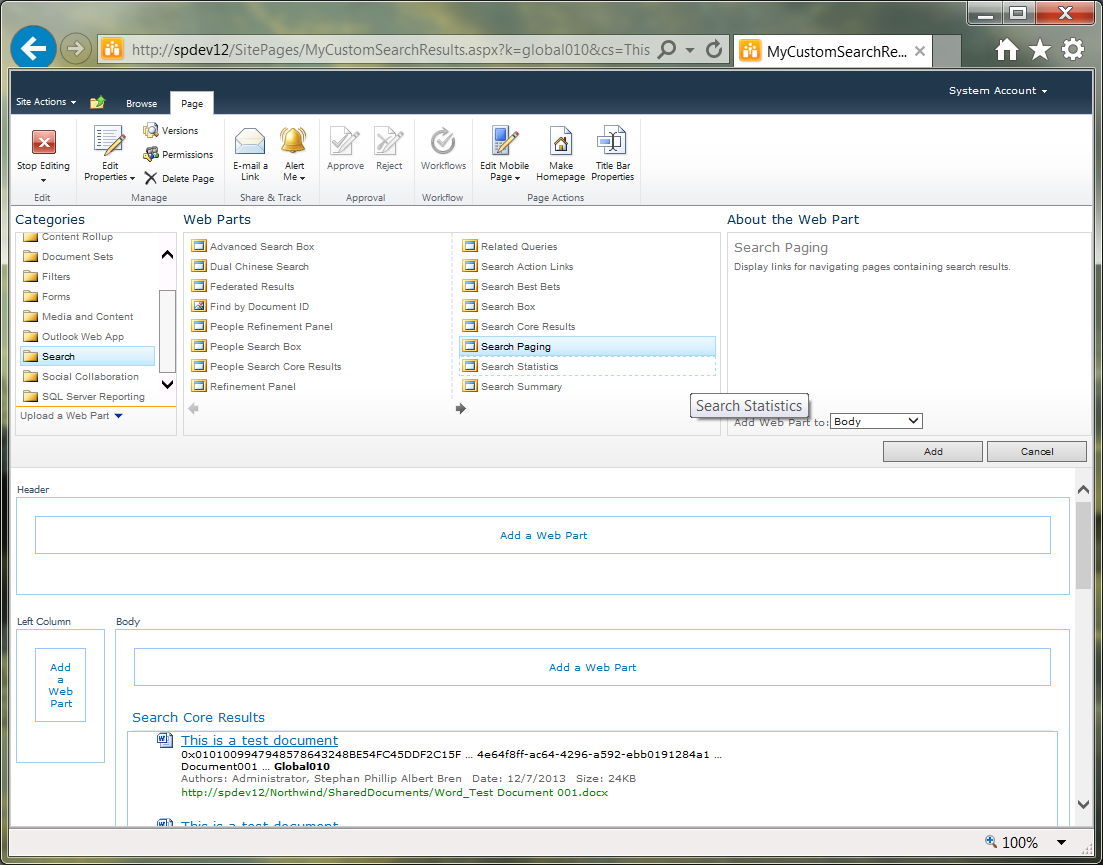This screenshot has width=1103, height=865.
Task: Select the Social Collaboration category
Action: point(88,376)
